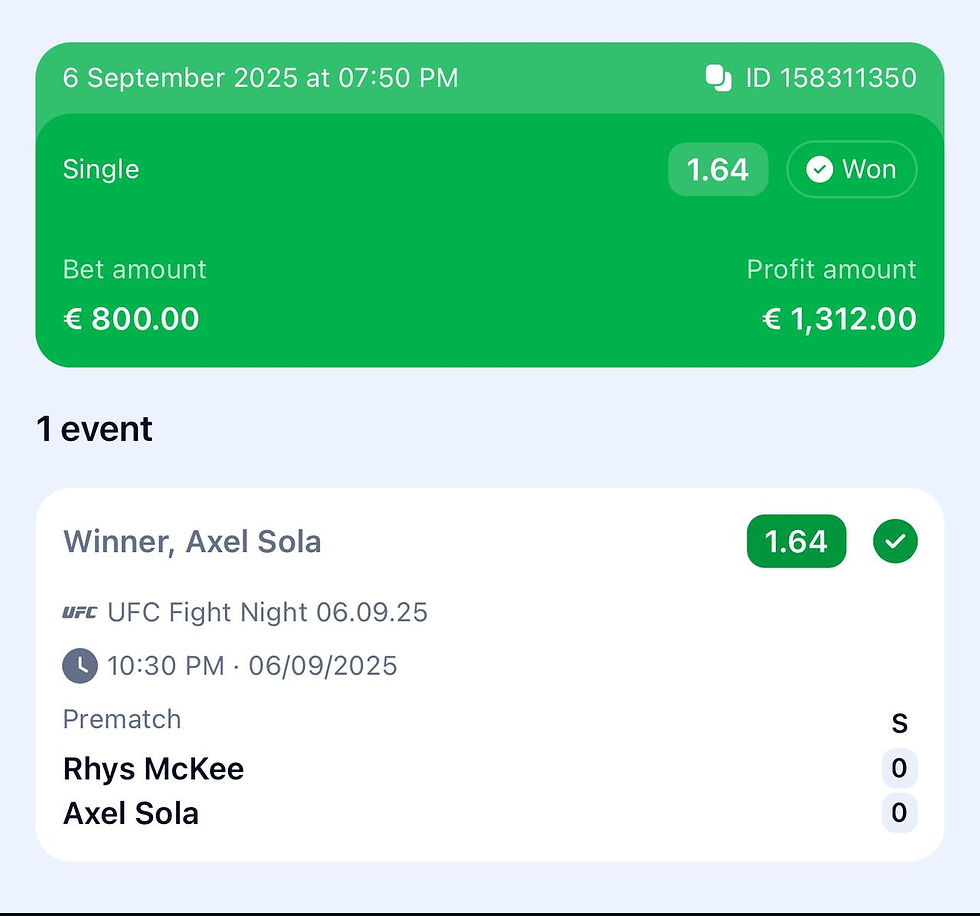Select the bet ID 158311350 text
The image size is (980, 916).
pos(831,78)
